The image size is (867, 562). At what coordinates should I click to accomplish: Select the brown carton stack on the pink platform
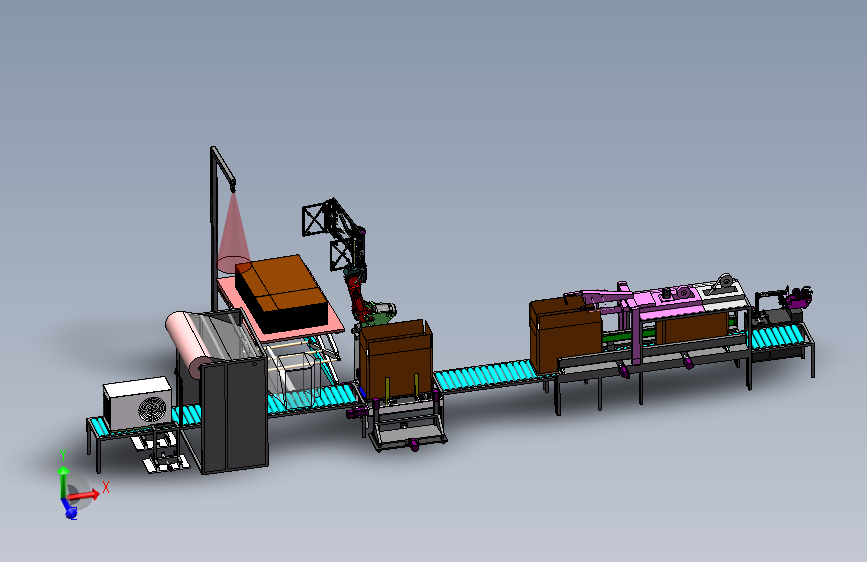click(x=282, y=294)
